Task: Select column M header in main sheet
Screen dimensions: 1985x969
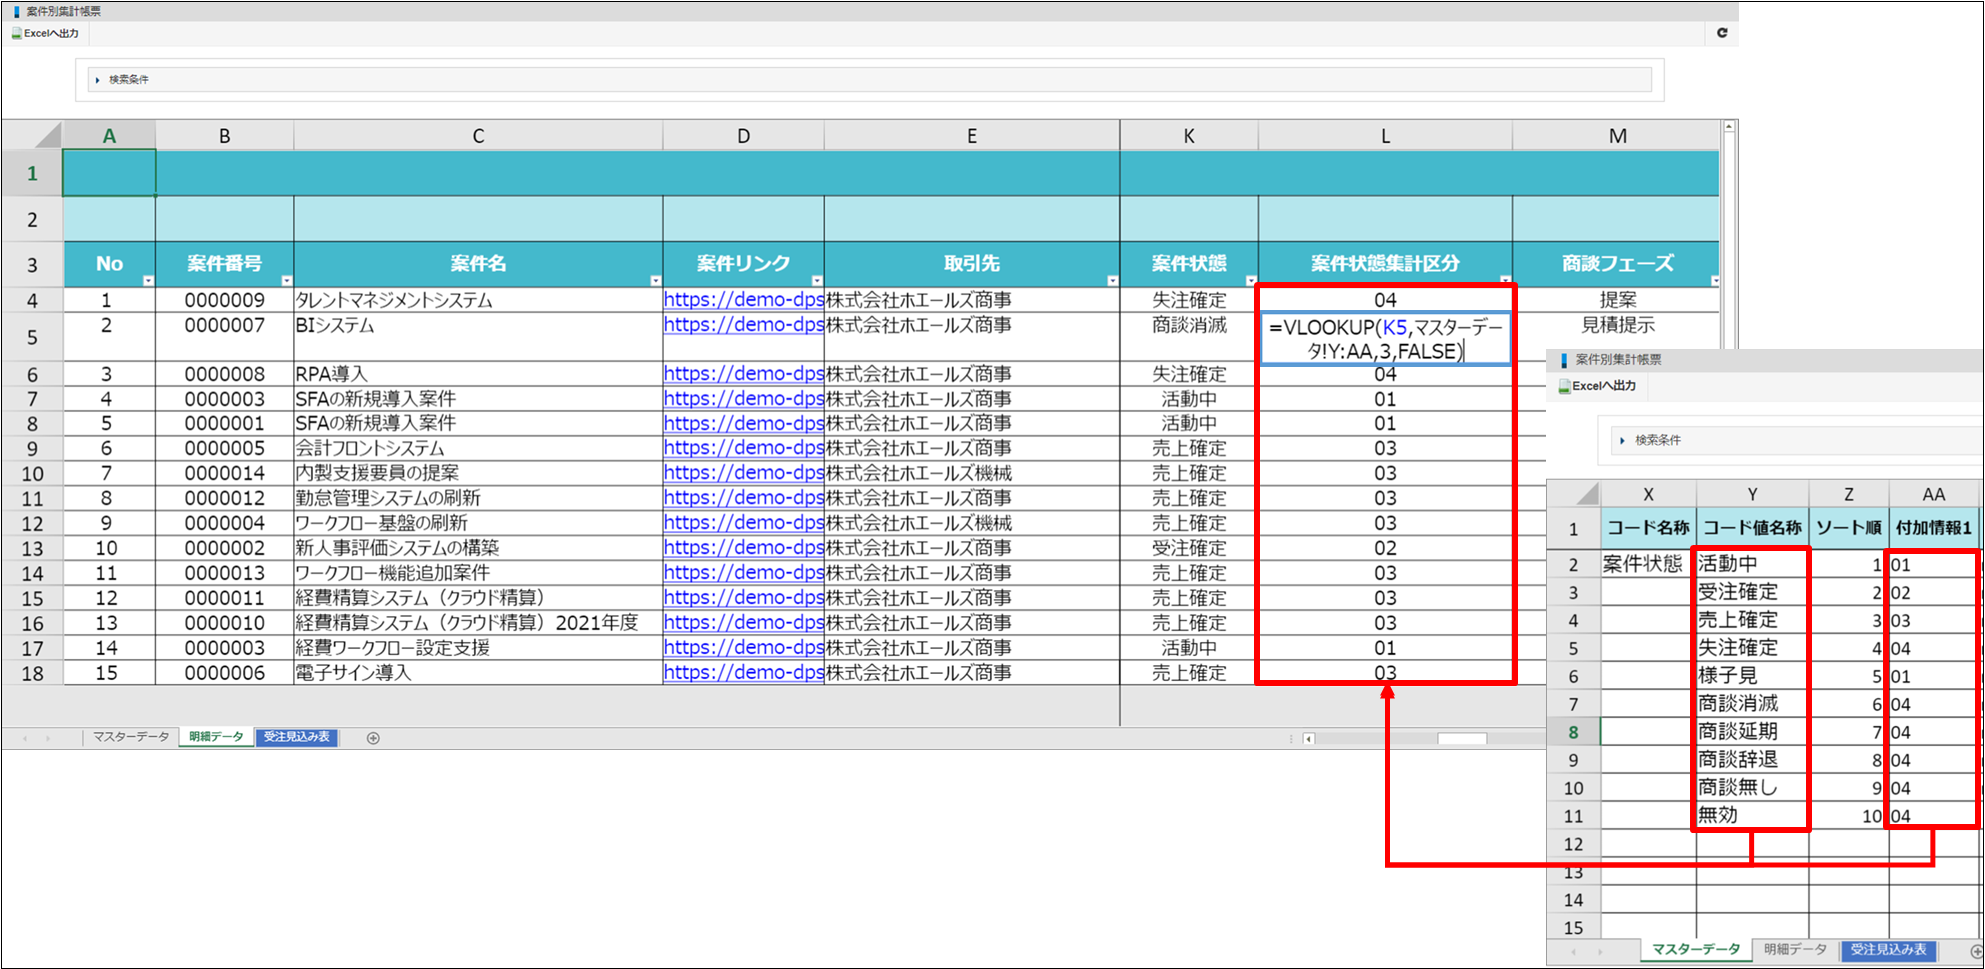Action: click(1617, 136)
